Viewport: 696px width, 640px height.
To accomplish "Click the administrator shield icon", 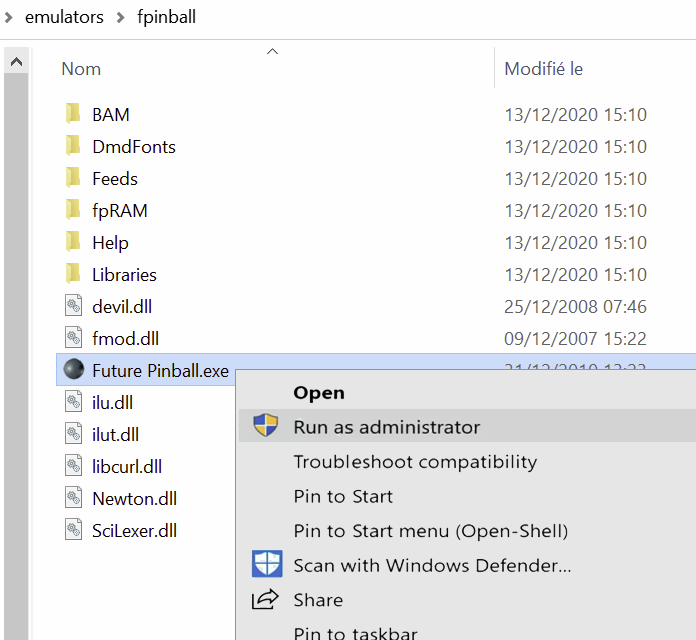I will point(266,427).
